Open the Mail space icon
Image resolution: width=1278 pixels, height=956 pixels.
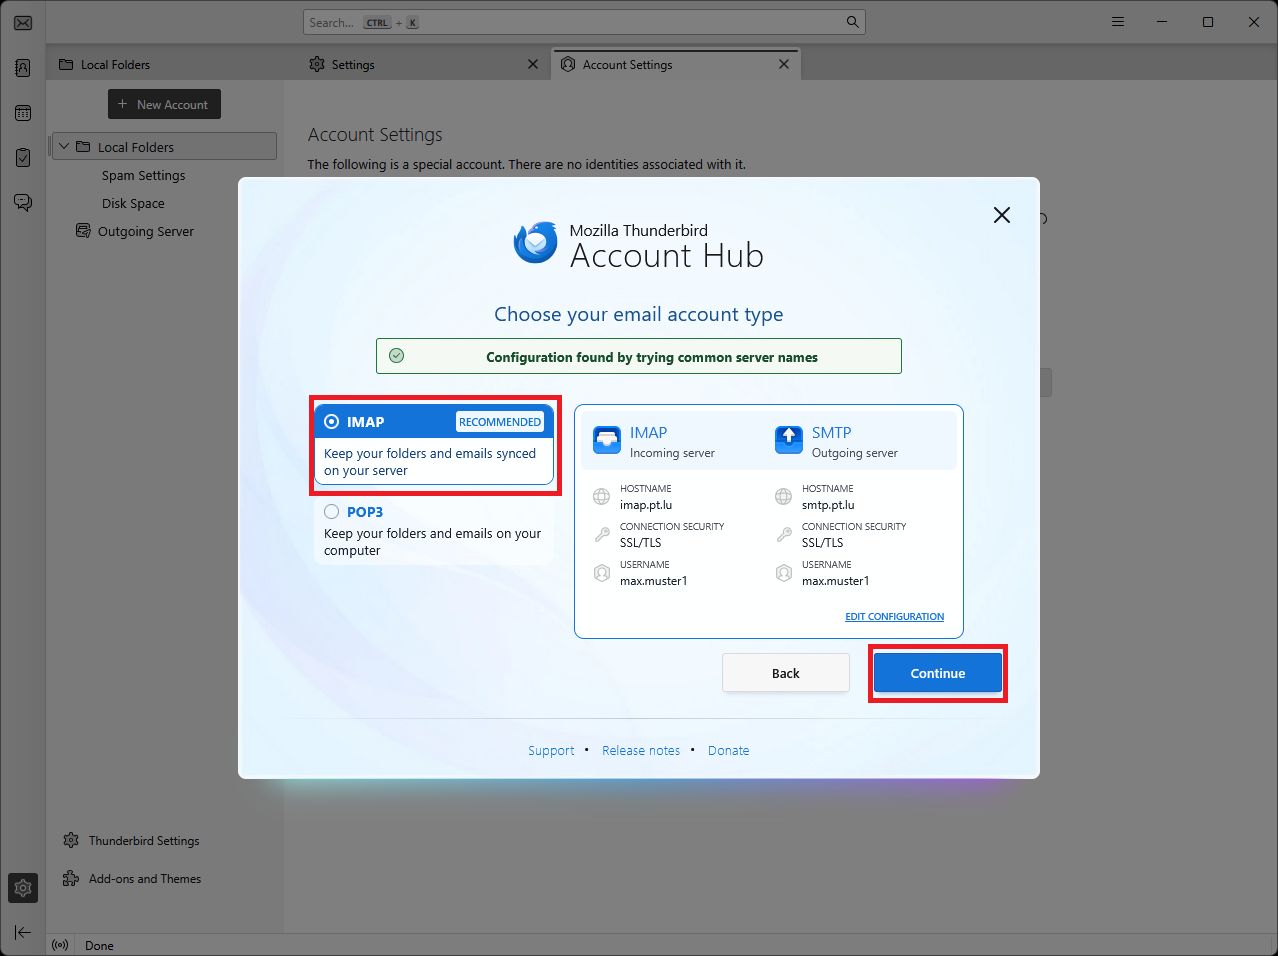coord(23,22)
